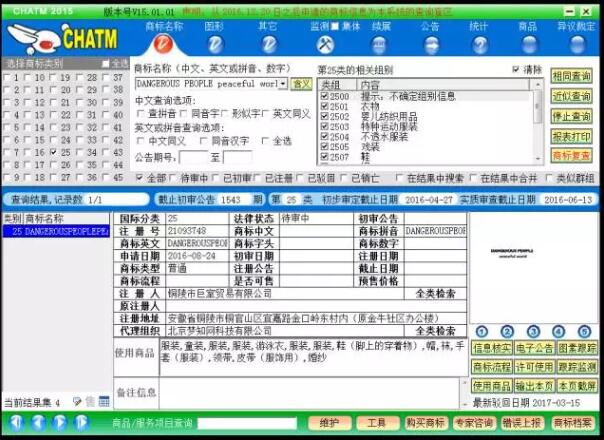
Task: Open the 图形 search mode icon
Action: (214, 45)
